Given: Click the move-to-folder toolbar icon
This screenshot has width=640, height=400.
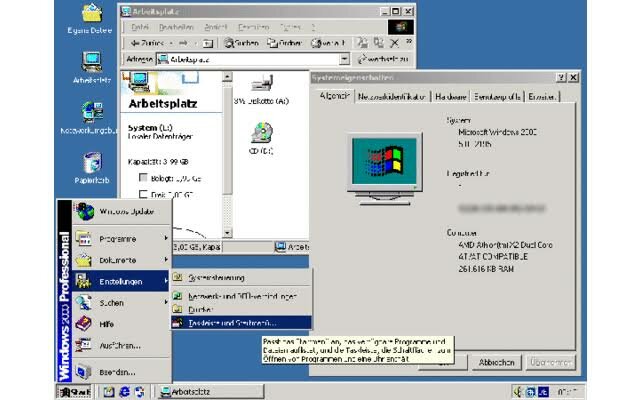Looking at the screenshot, I should click(x=362, y=42).
